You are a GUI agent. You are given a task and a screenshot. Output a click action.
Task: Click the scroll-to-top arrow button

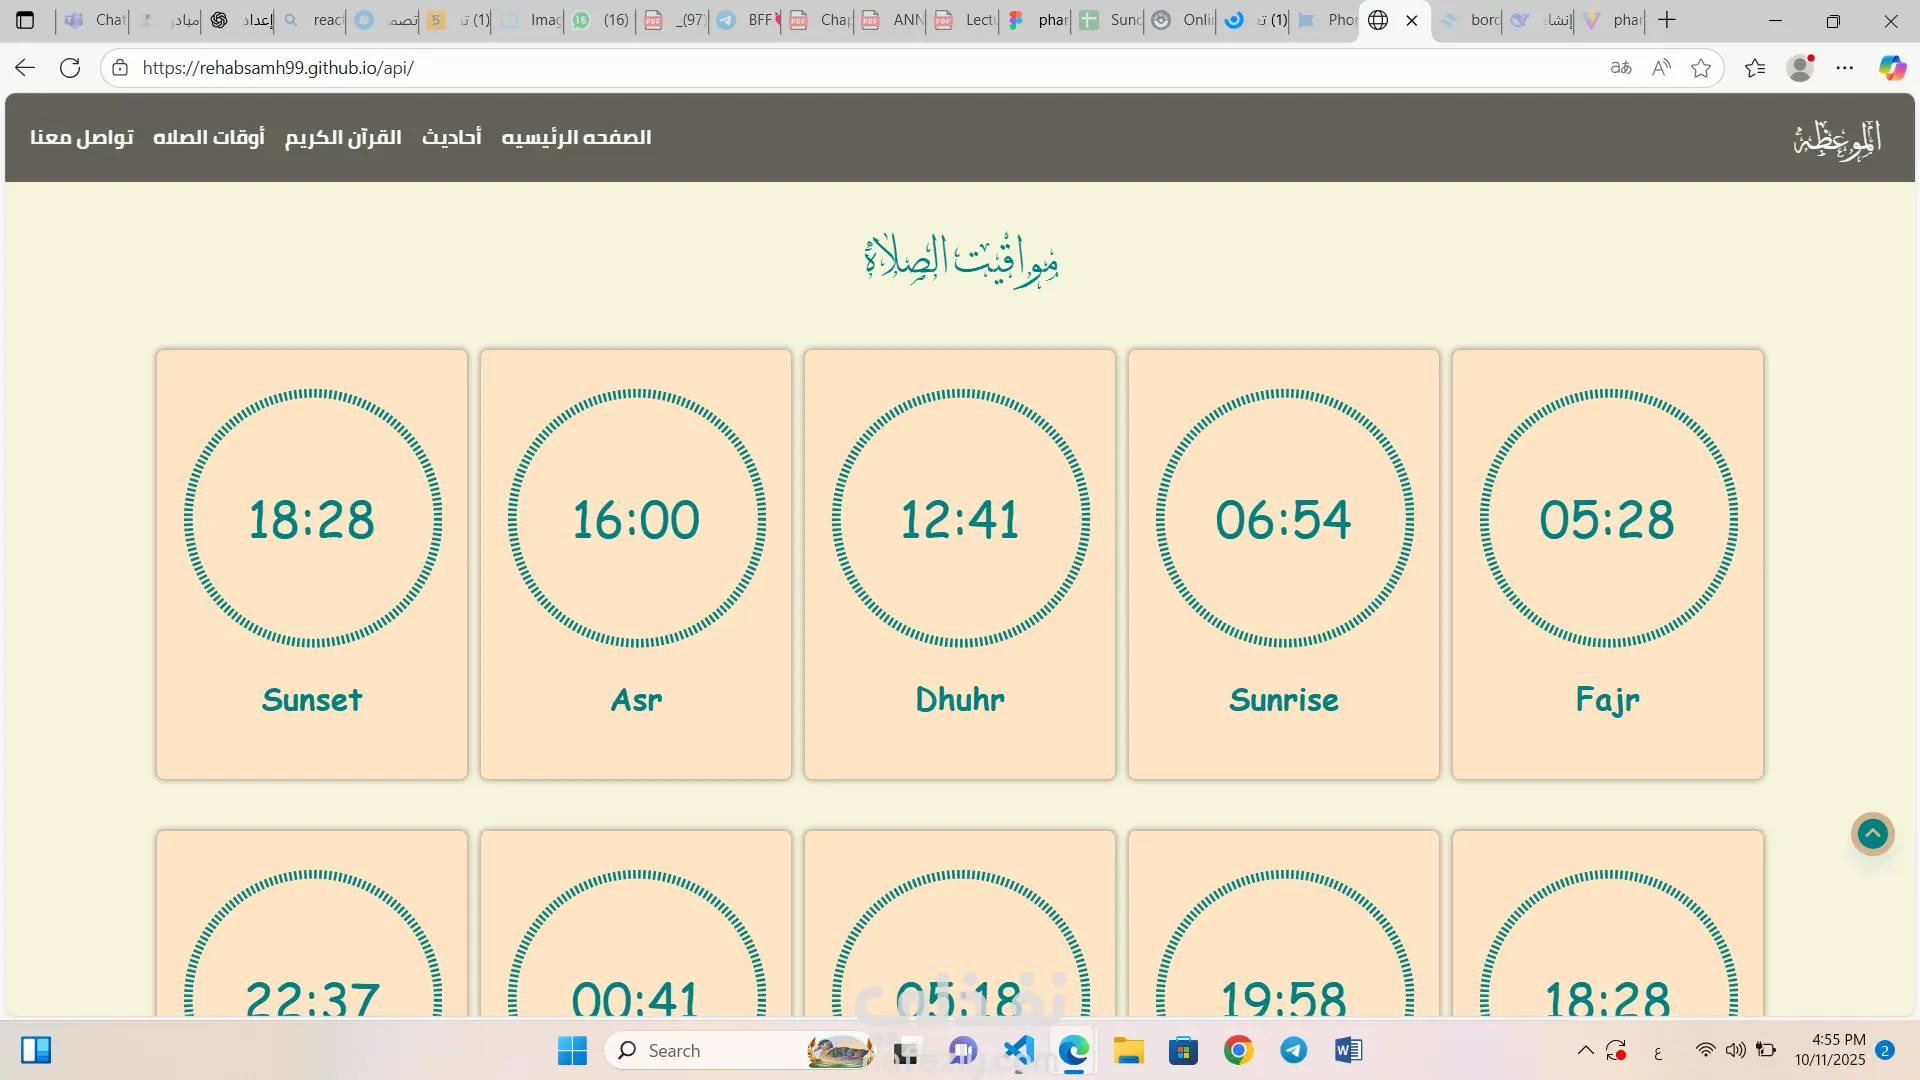1872,833
